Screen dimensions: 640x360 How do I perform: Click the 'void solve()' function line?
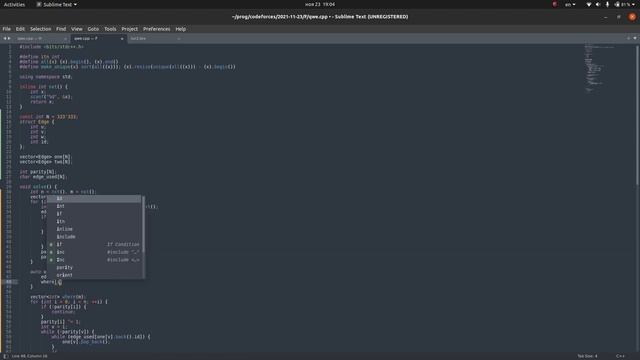coord(38,187)
